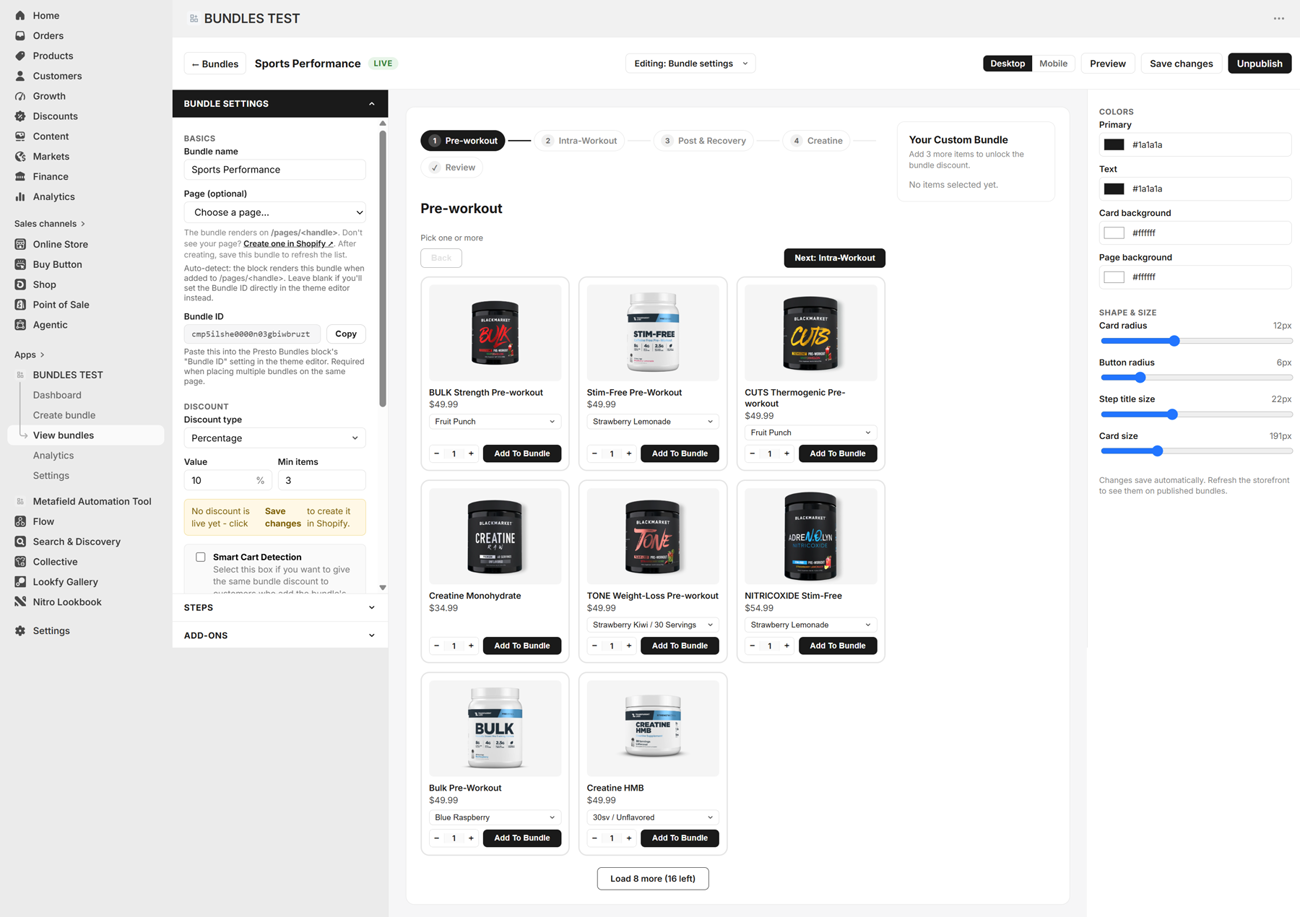
Task: Go to the Intra-Workout step tab
Action: [x=580, y=140]
